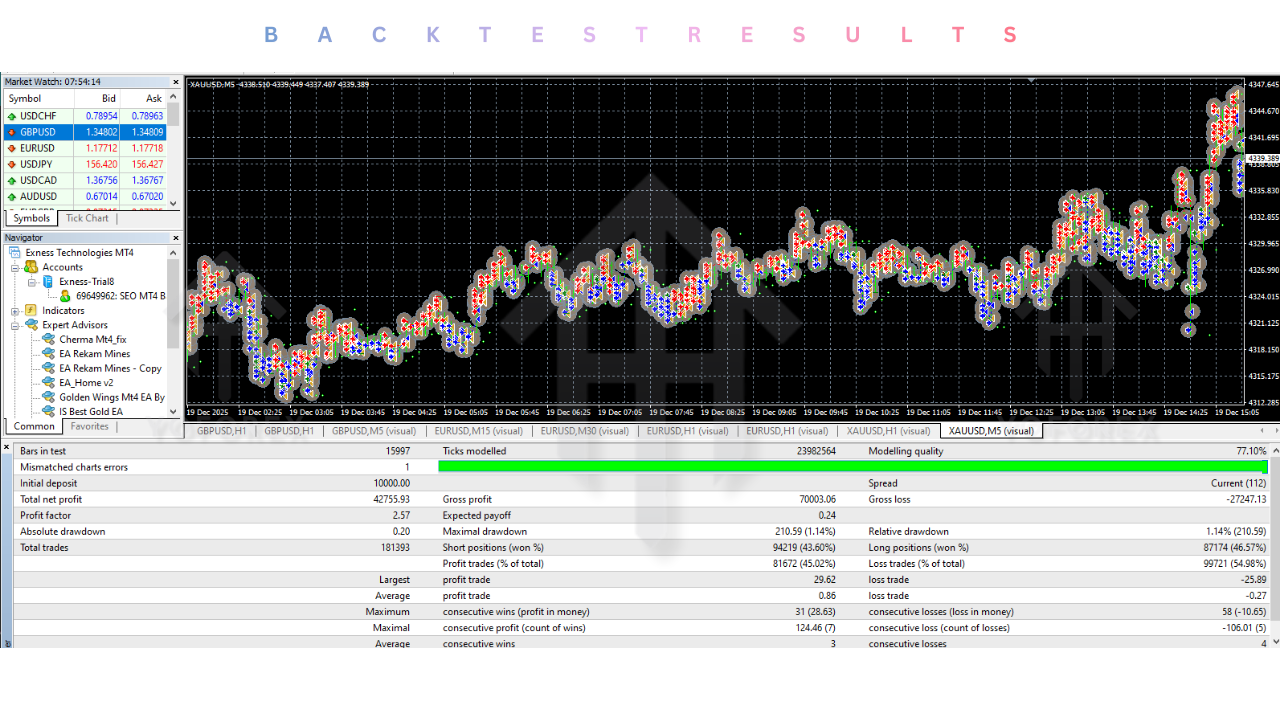Click the Exness-Trial8 server icon

pos(48,282)
